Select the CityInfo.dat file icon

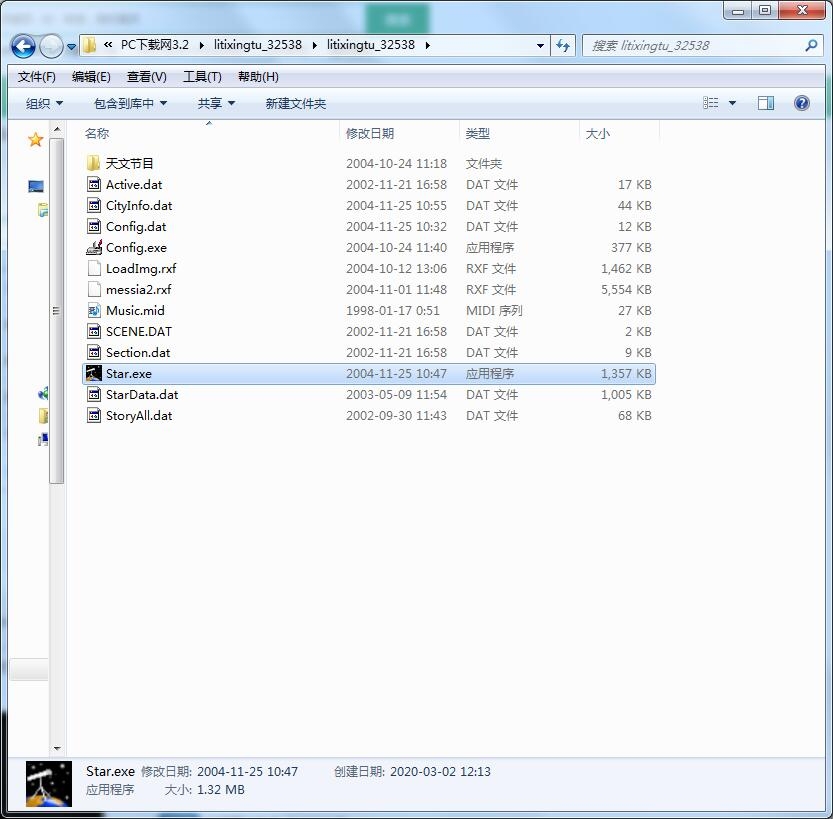94,205
